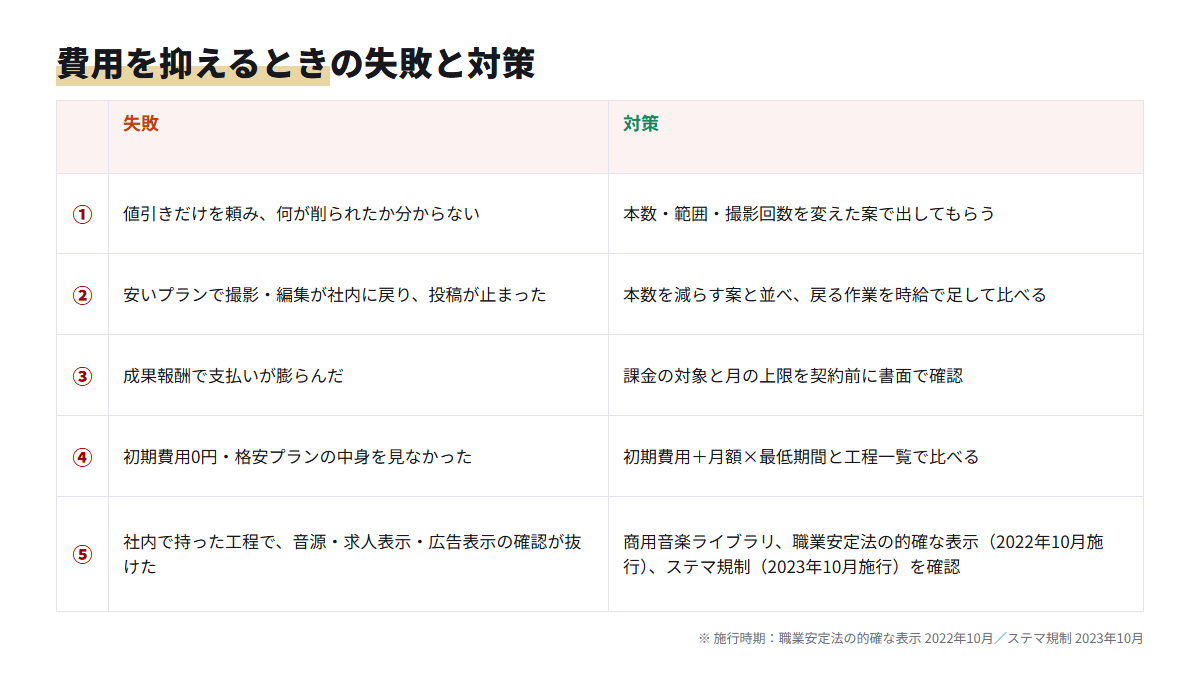This screenshot has width=1200, height=675.
Task: Select the cell 値引きだけを頼み、何が削られたか分からない
Action: (358, 214)
